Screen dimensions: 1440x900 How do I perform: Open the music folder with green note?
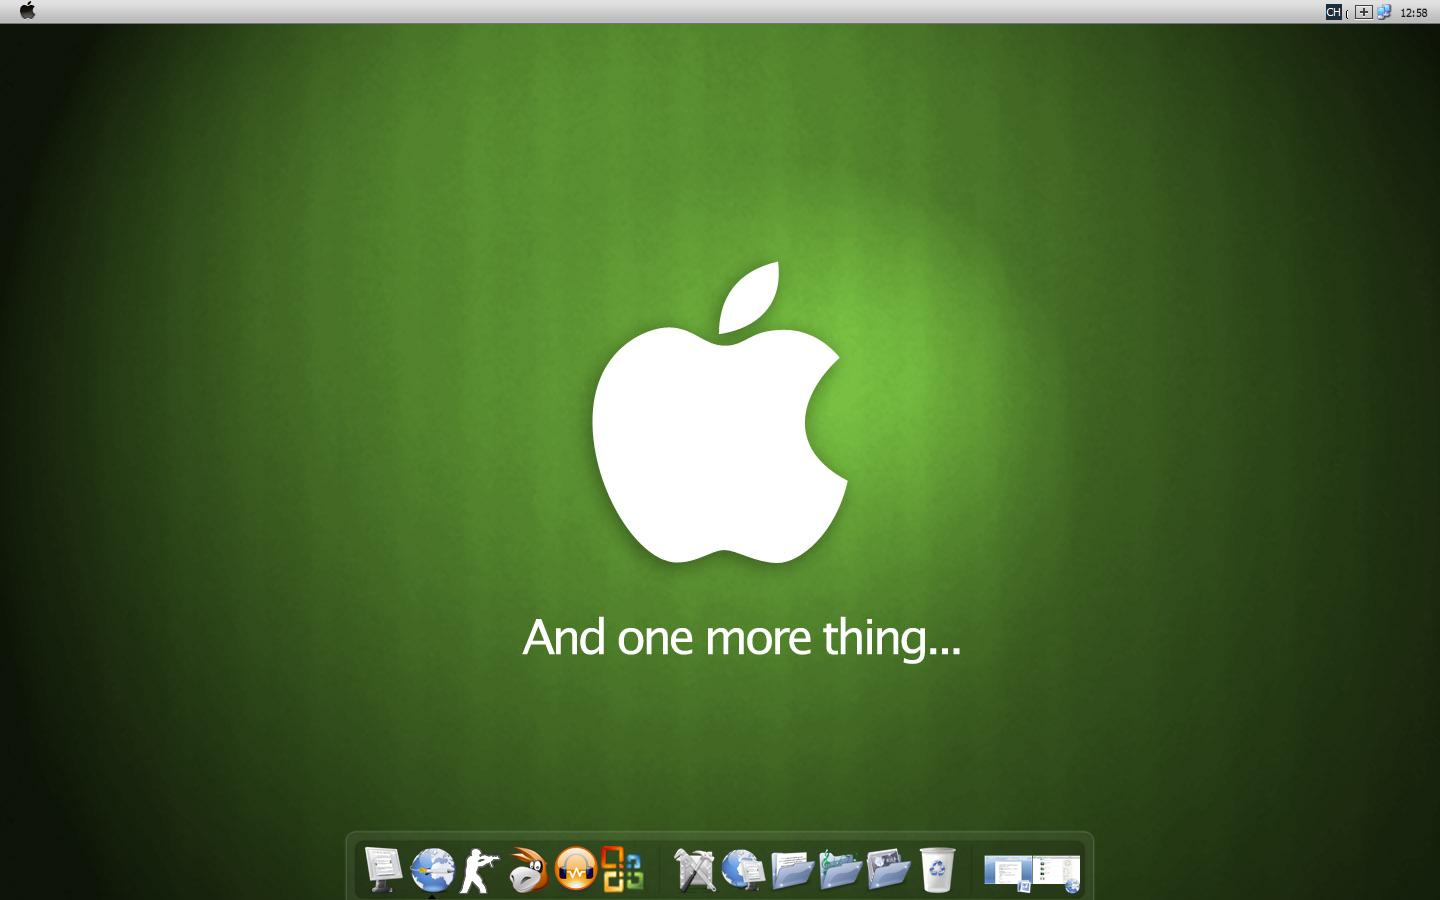(x=840, y=870)
